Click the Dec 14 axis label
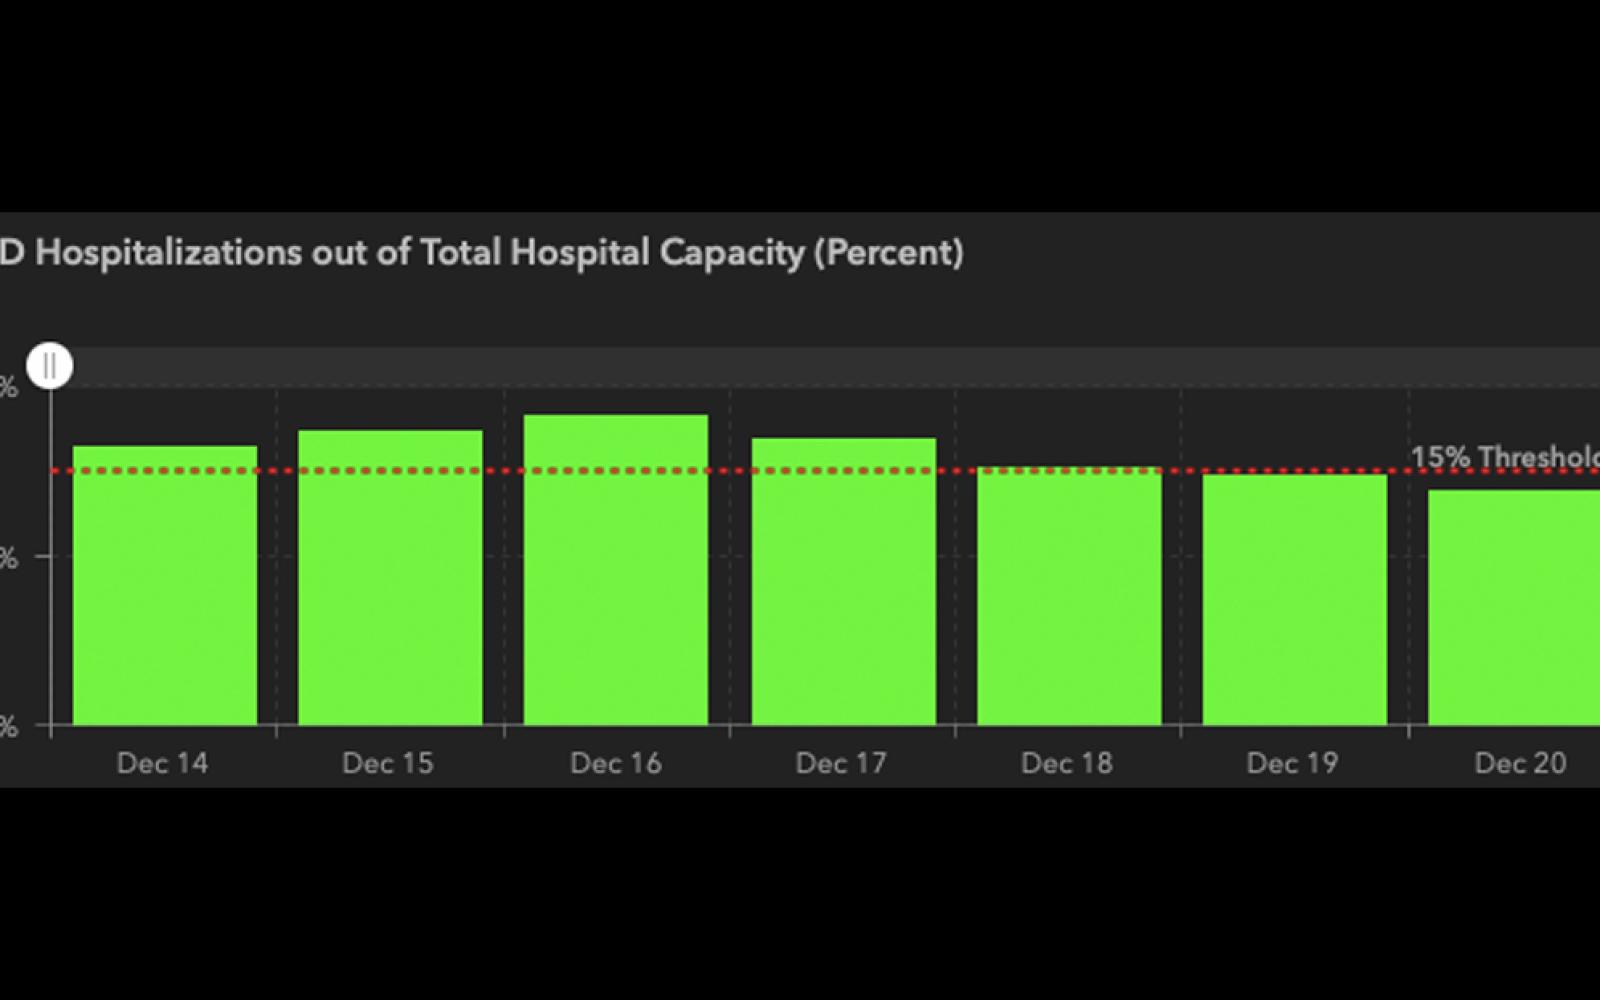Viewport: 1600px width, 1000px height. [x=162, y=763]
